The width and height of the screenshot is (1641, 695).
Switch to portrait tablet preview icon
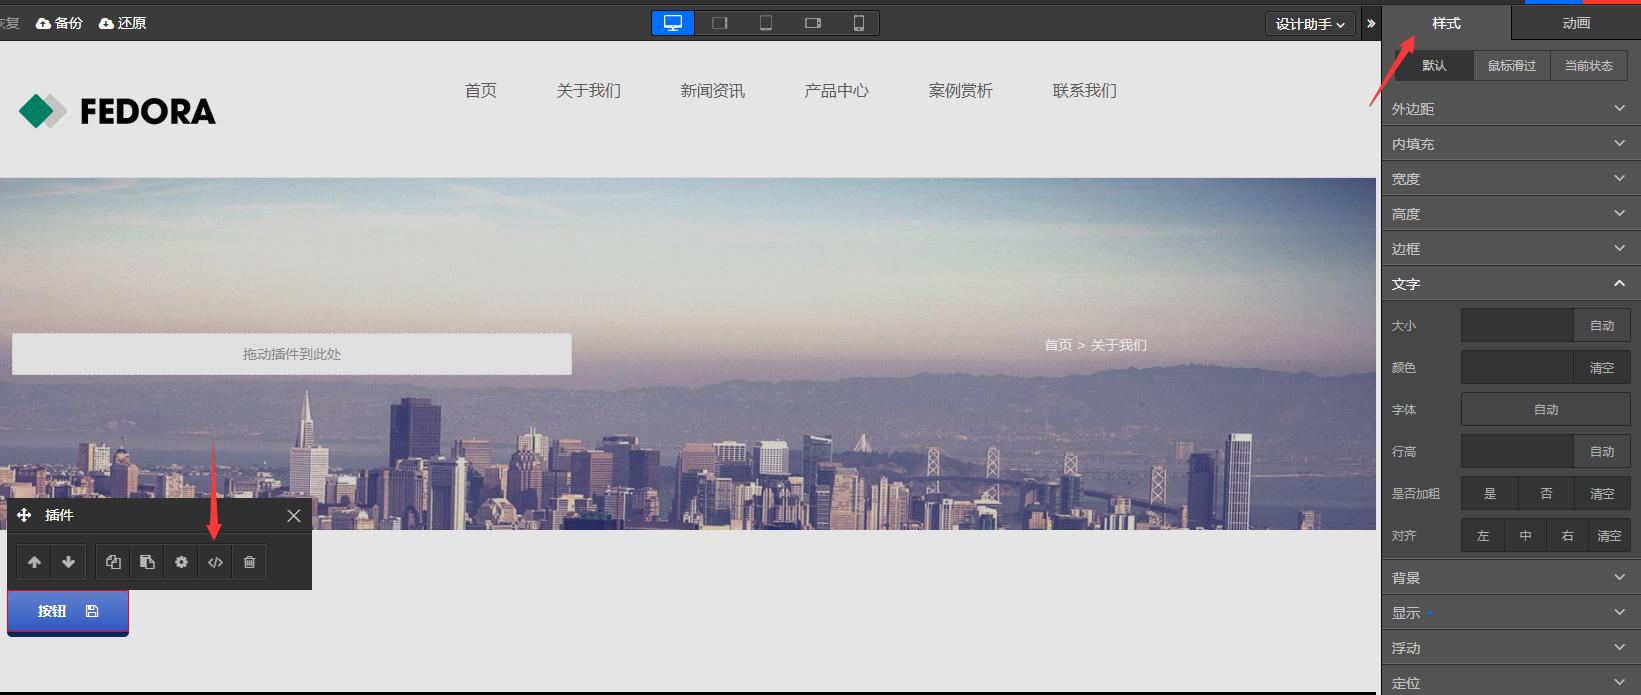point(766,23)
